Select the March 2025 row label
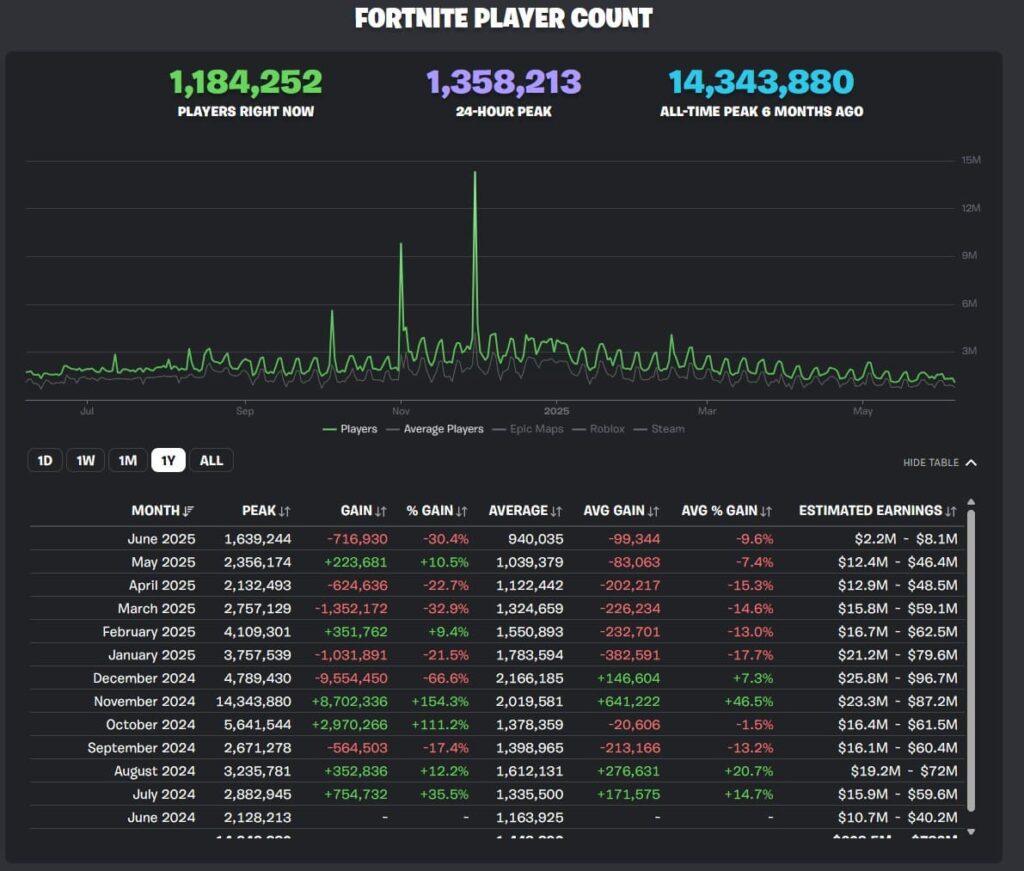Image resolution: width=1024 pixels, height=871 pixels. click(x=157, y=609)
